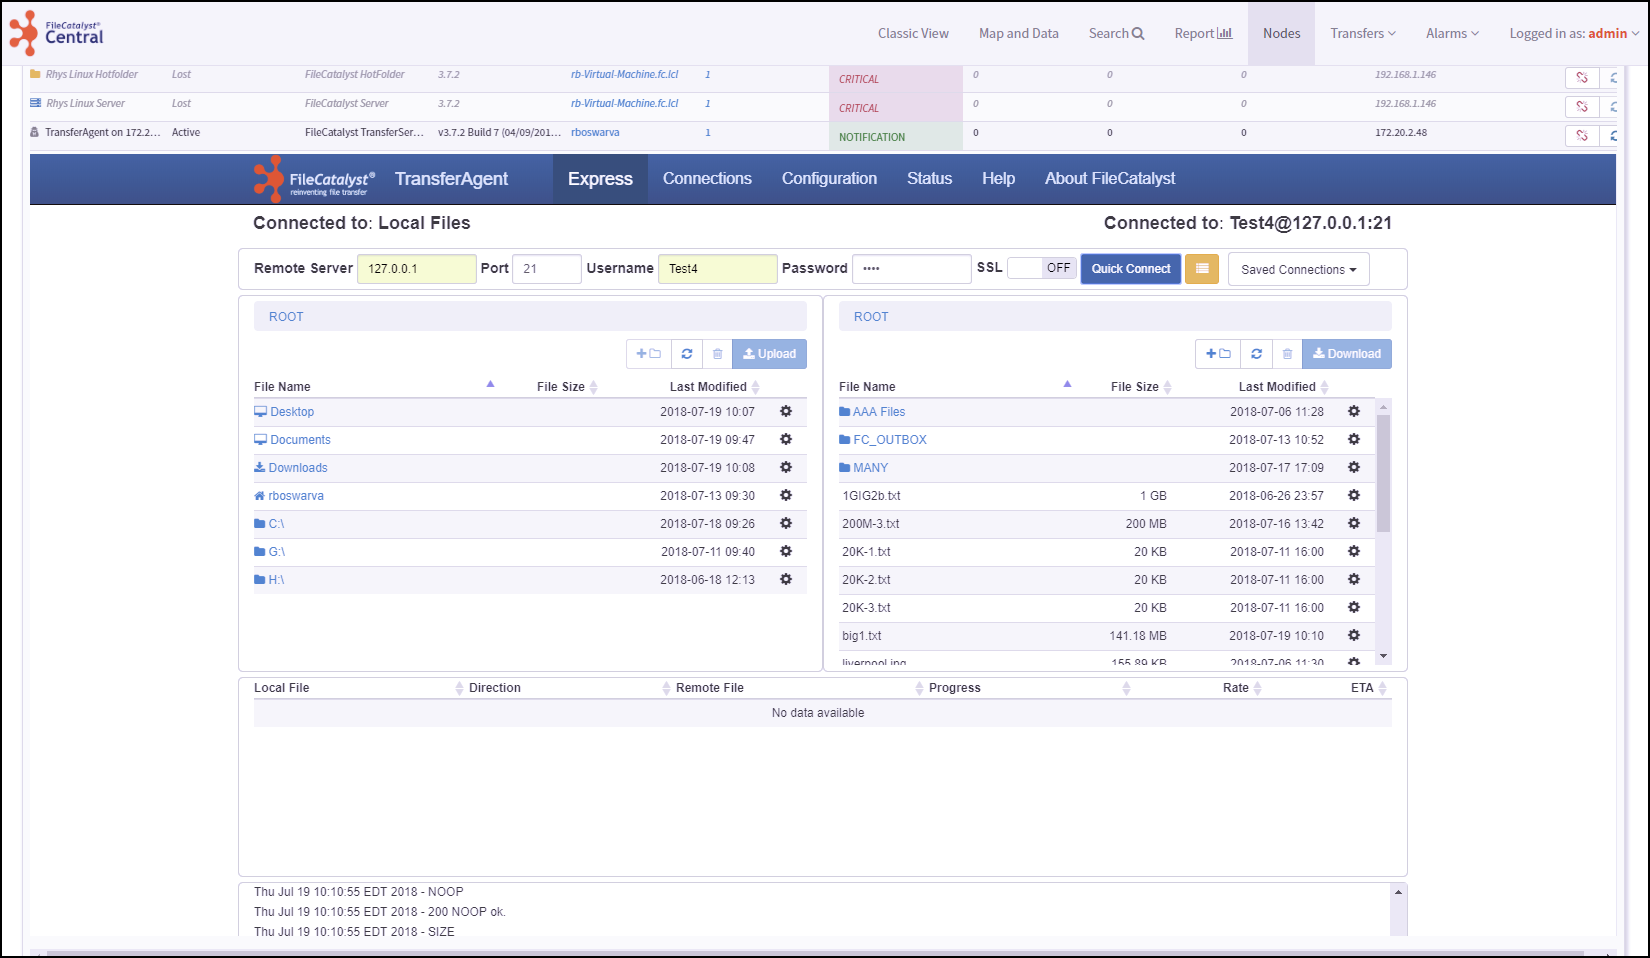Click the Port input field
This screenshot has width=1650, height=958.
(546, 268)
